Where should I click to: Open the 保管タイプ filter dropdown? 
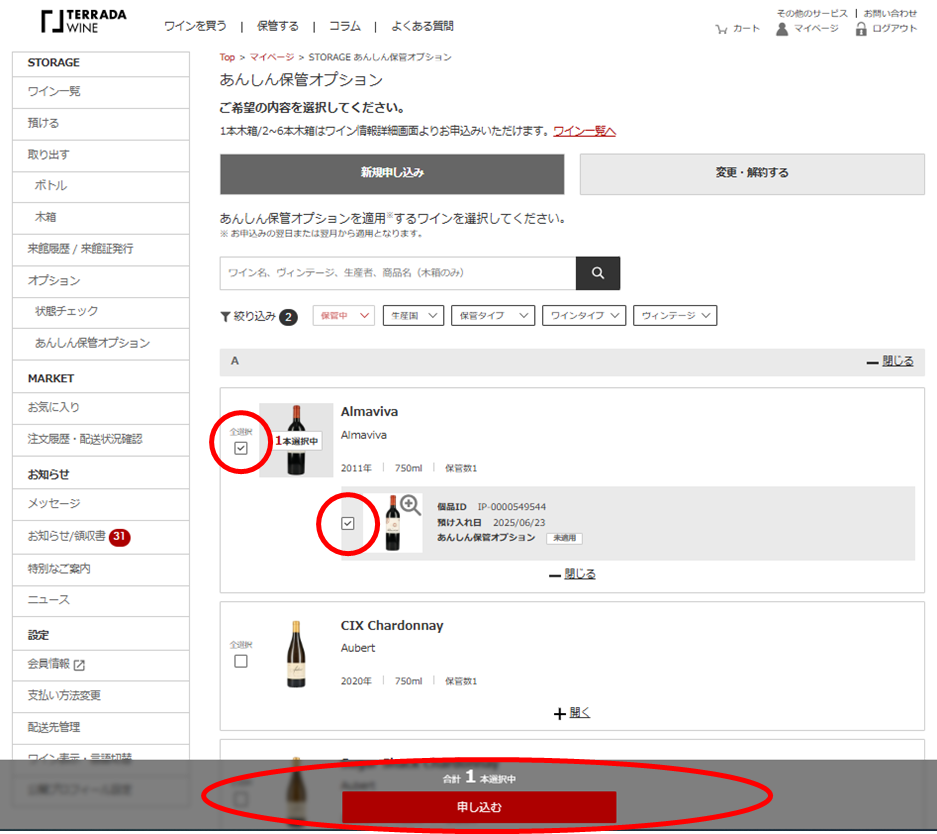tap(493, 315)
